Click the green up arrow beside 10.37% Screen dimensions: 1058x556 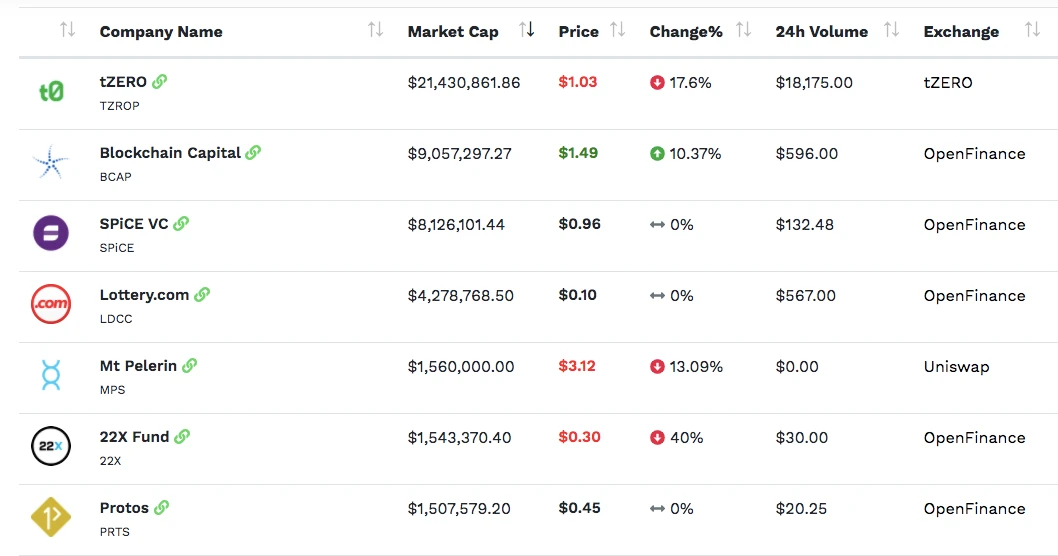tap(657, 153)
